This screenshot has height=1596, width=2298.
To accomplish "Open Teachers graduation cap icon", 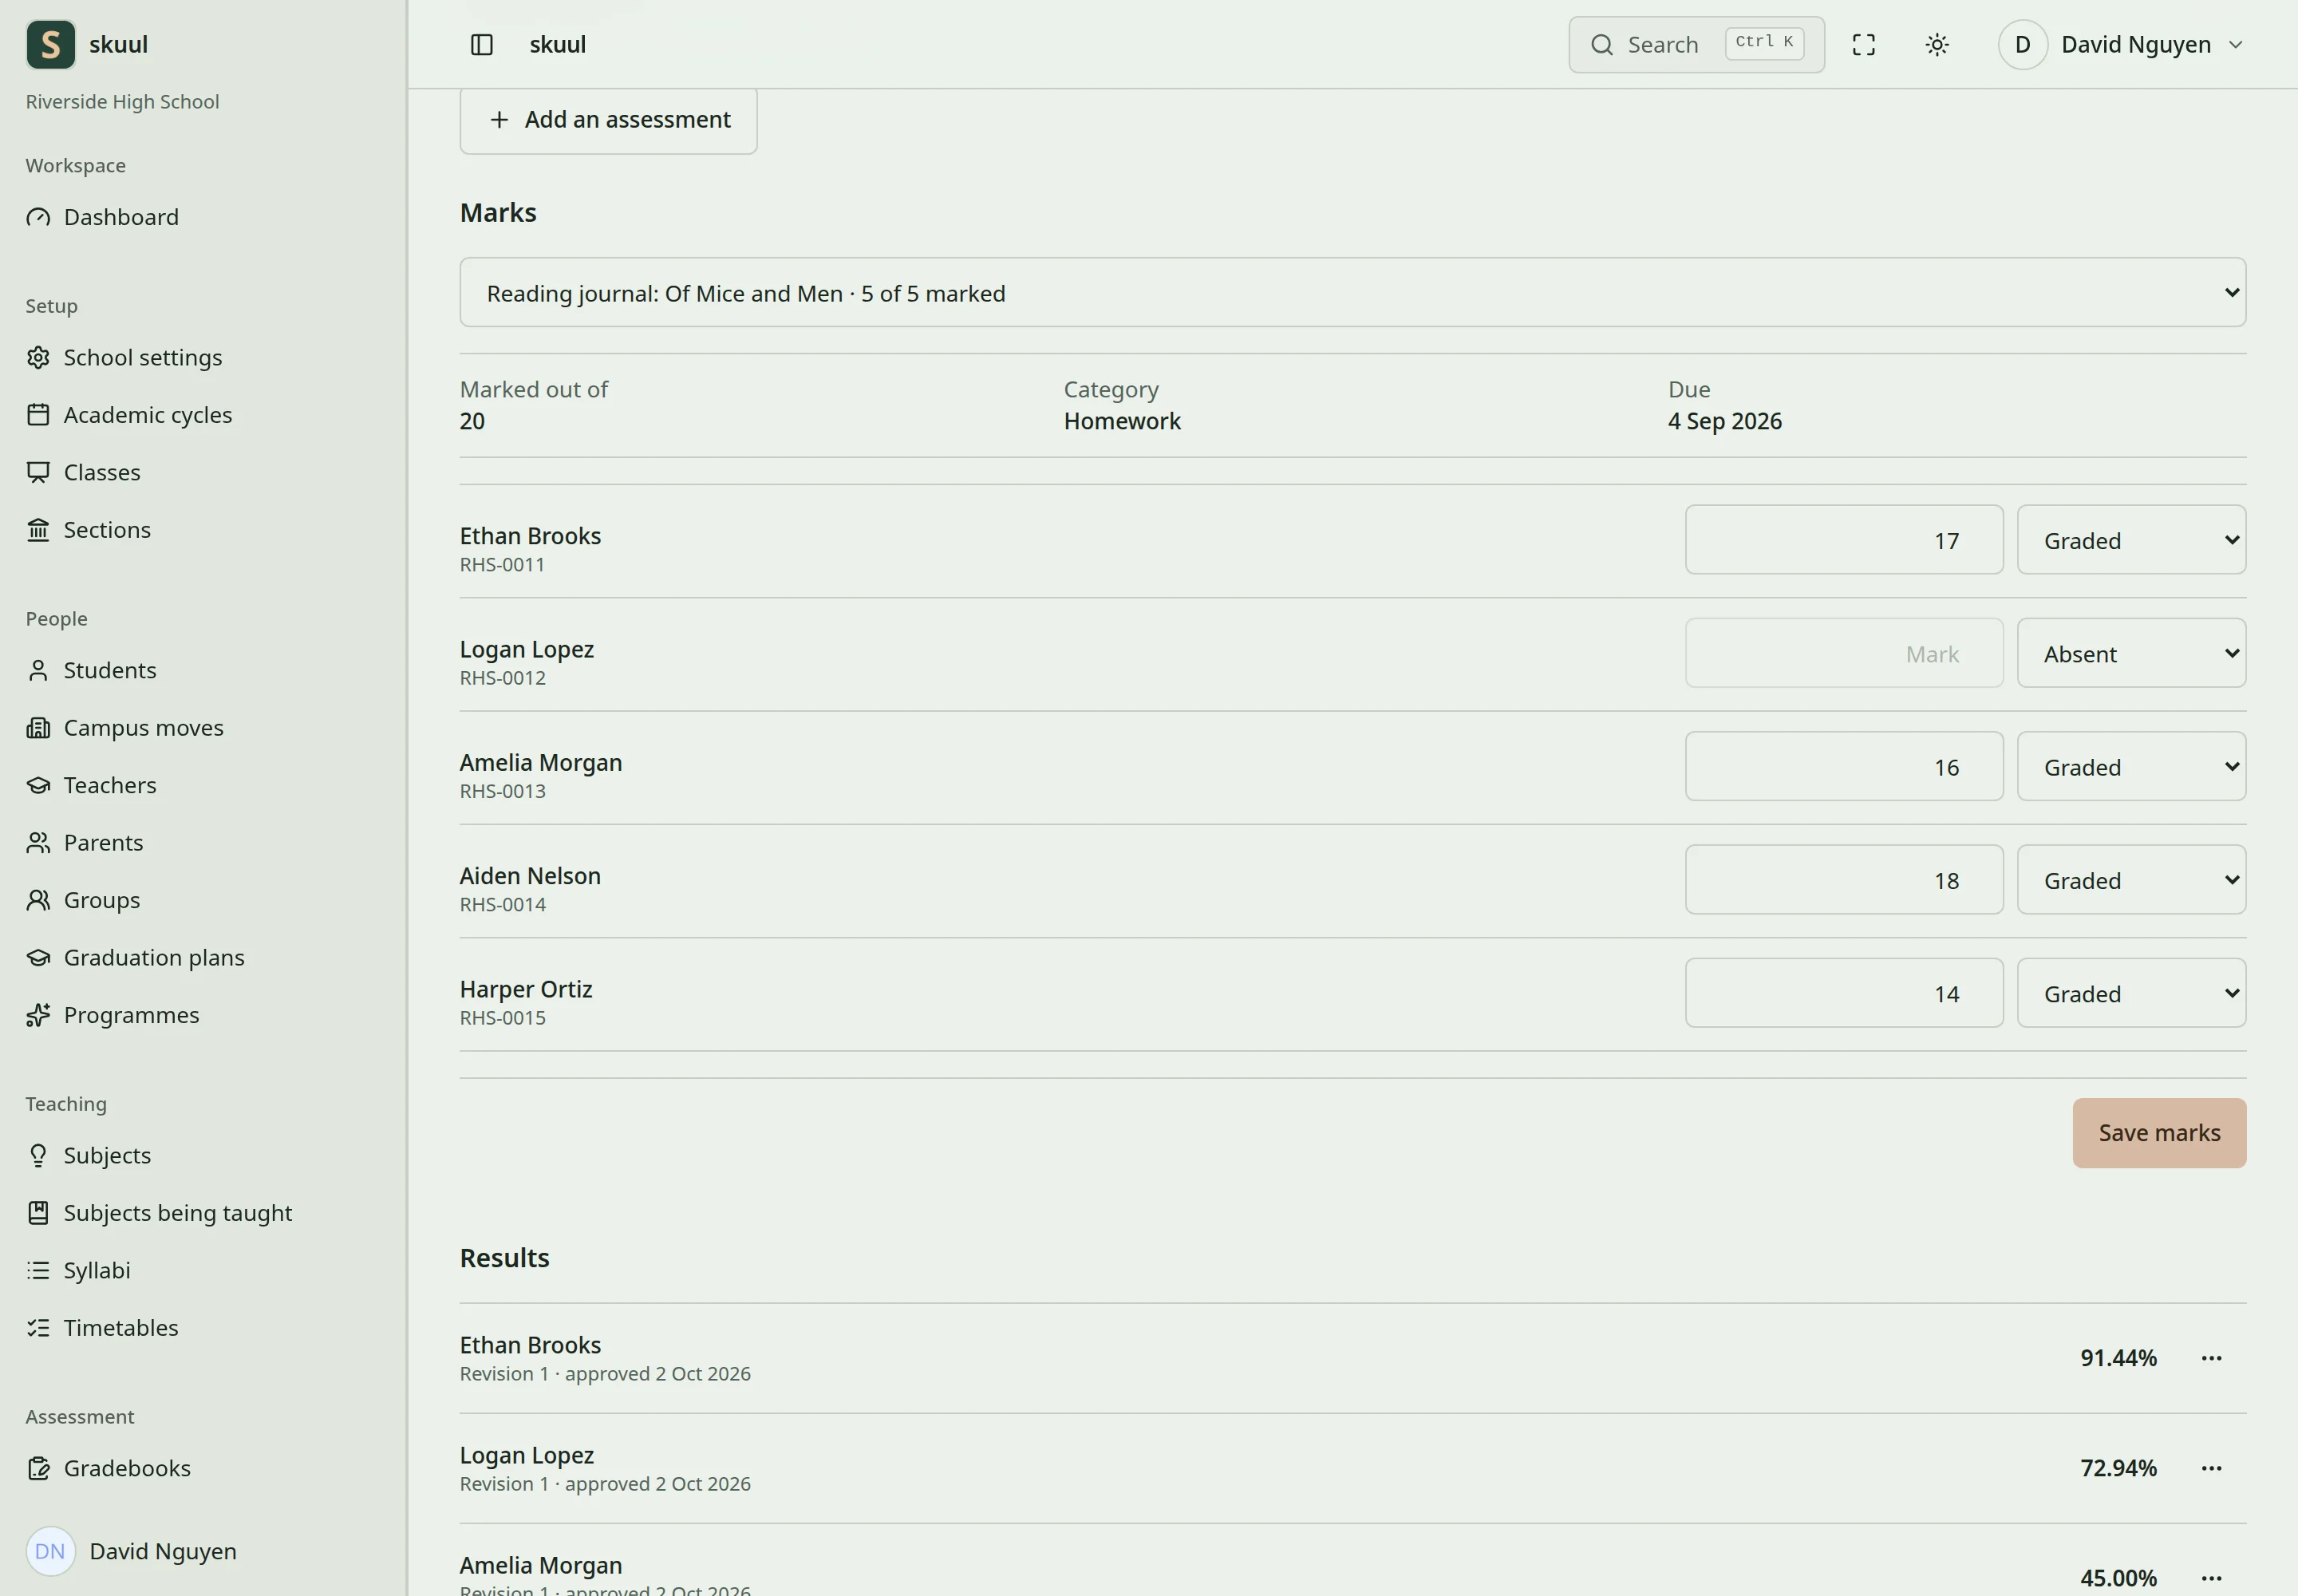I will coord(38,785).
